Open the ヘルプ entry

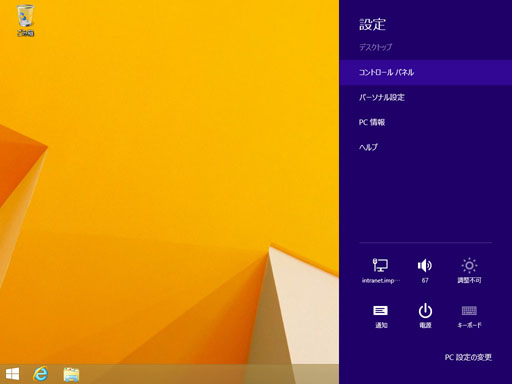(425, 147)
